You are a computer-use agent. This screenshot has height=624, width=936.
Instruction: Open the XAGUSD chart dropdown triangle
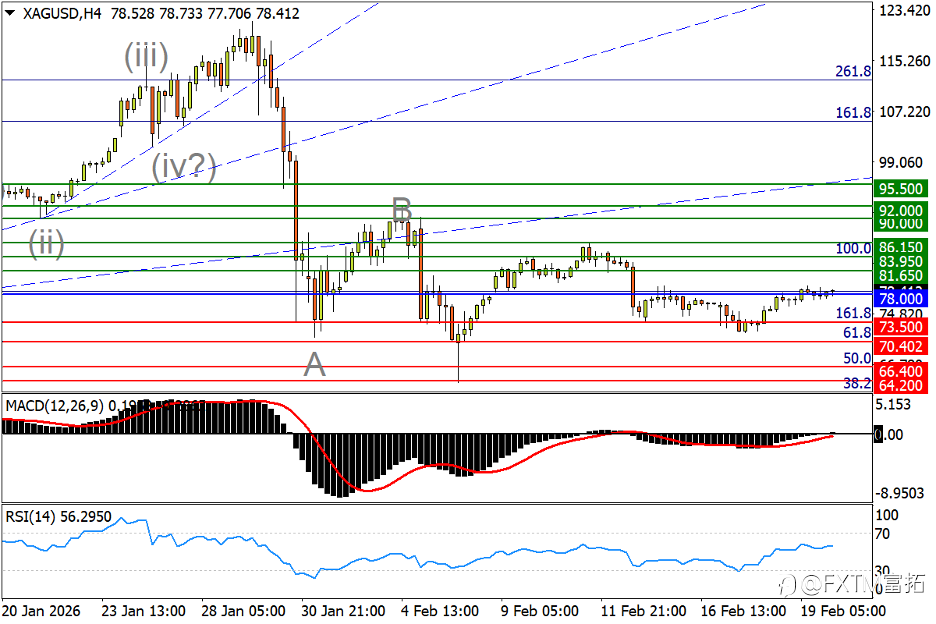[x=10, y=13]
